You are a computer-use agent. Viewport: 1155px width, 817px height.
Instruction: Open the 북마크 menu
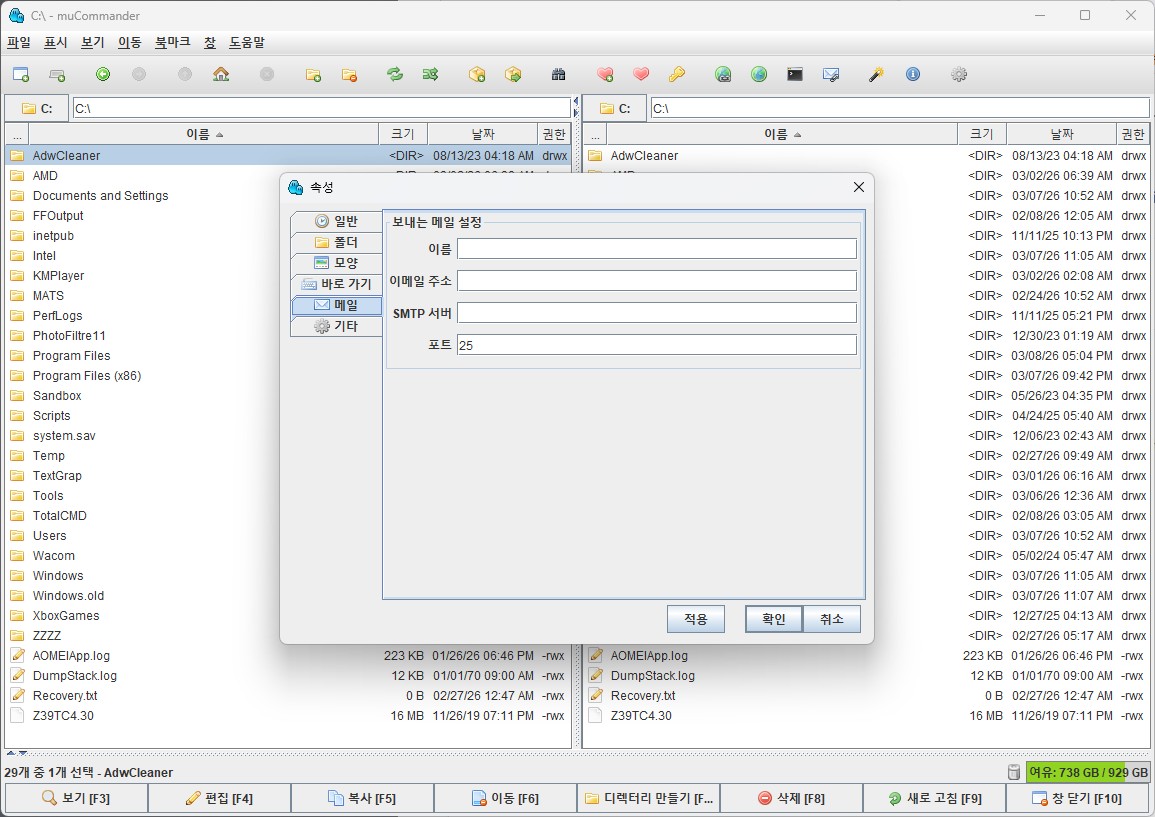point(172,43)
